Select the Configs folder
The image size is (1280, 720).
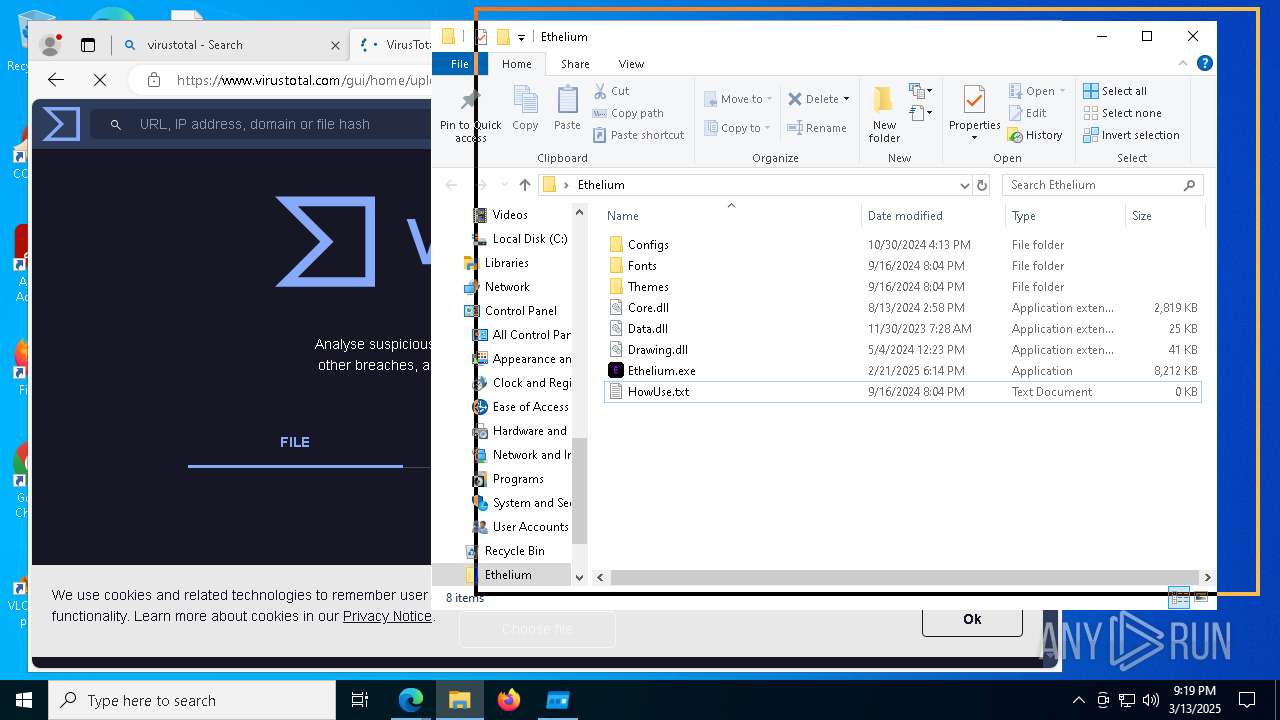pyautogui.click(x=648, y=245)
